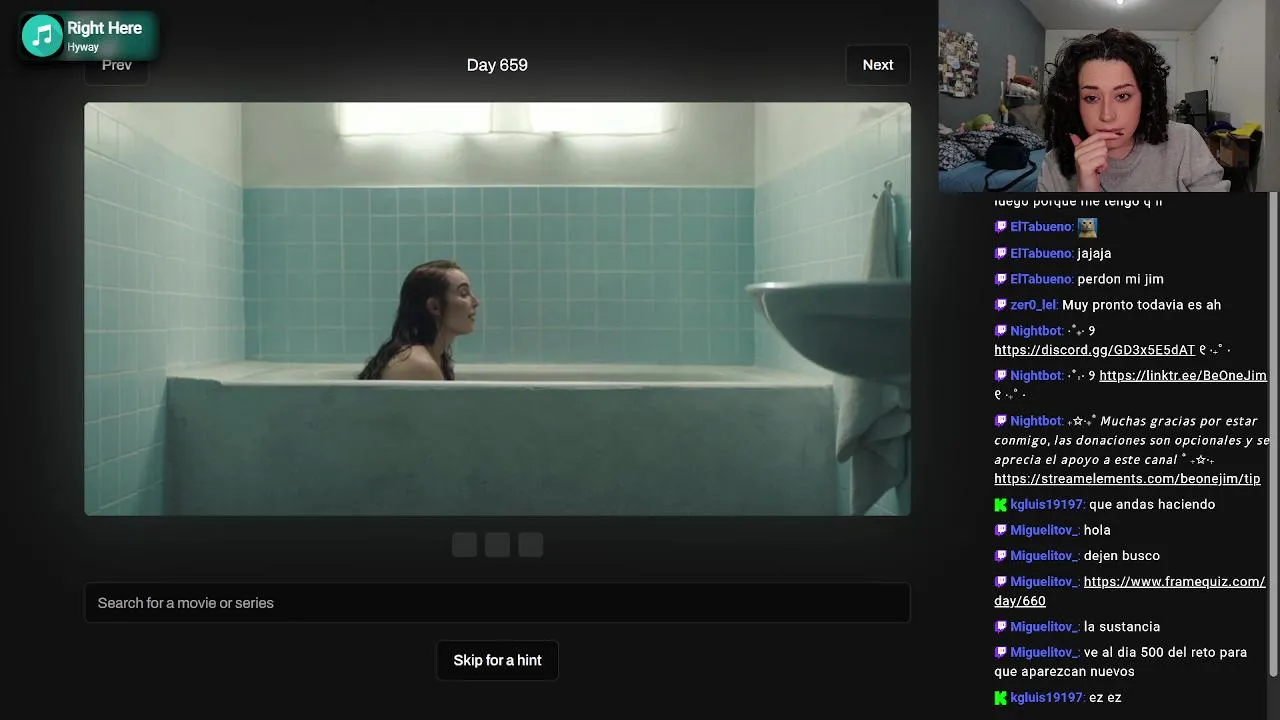1280x720 pixels.
Task: Open the framequiz.com/day/660 link from Miguelitov_
Action: click(x=1130, y=591)
